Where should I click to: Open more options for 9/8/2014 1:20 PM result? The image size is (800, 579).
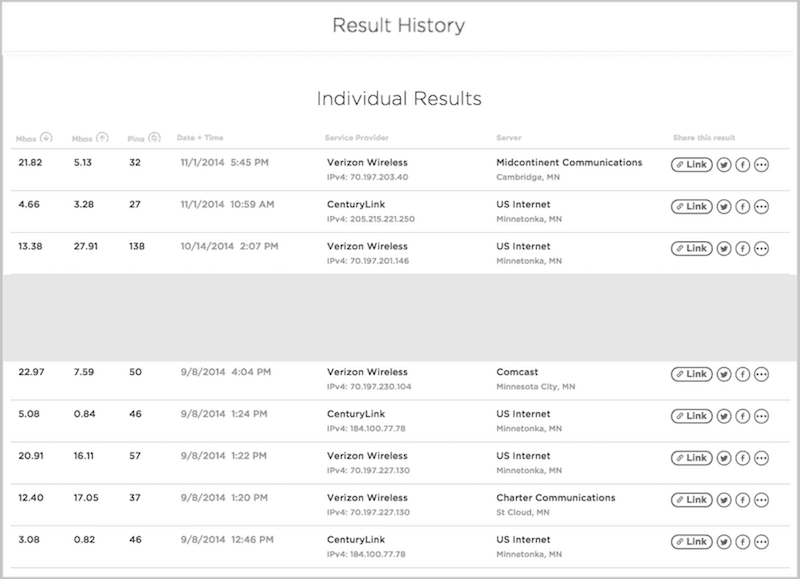762,500
